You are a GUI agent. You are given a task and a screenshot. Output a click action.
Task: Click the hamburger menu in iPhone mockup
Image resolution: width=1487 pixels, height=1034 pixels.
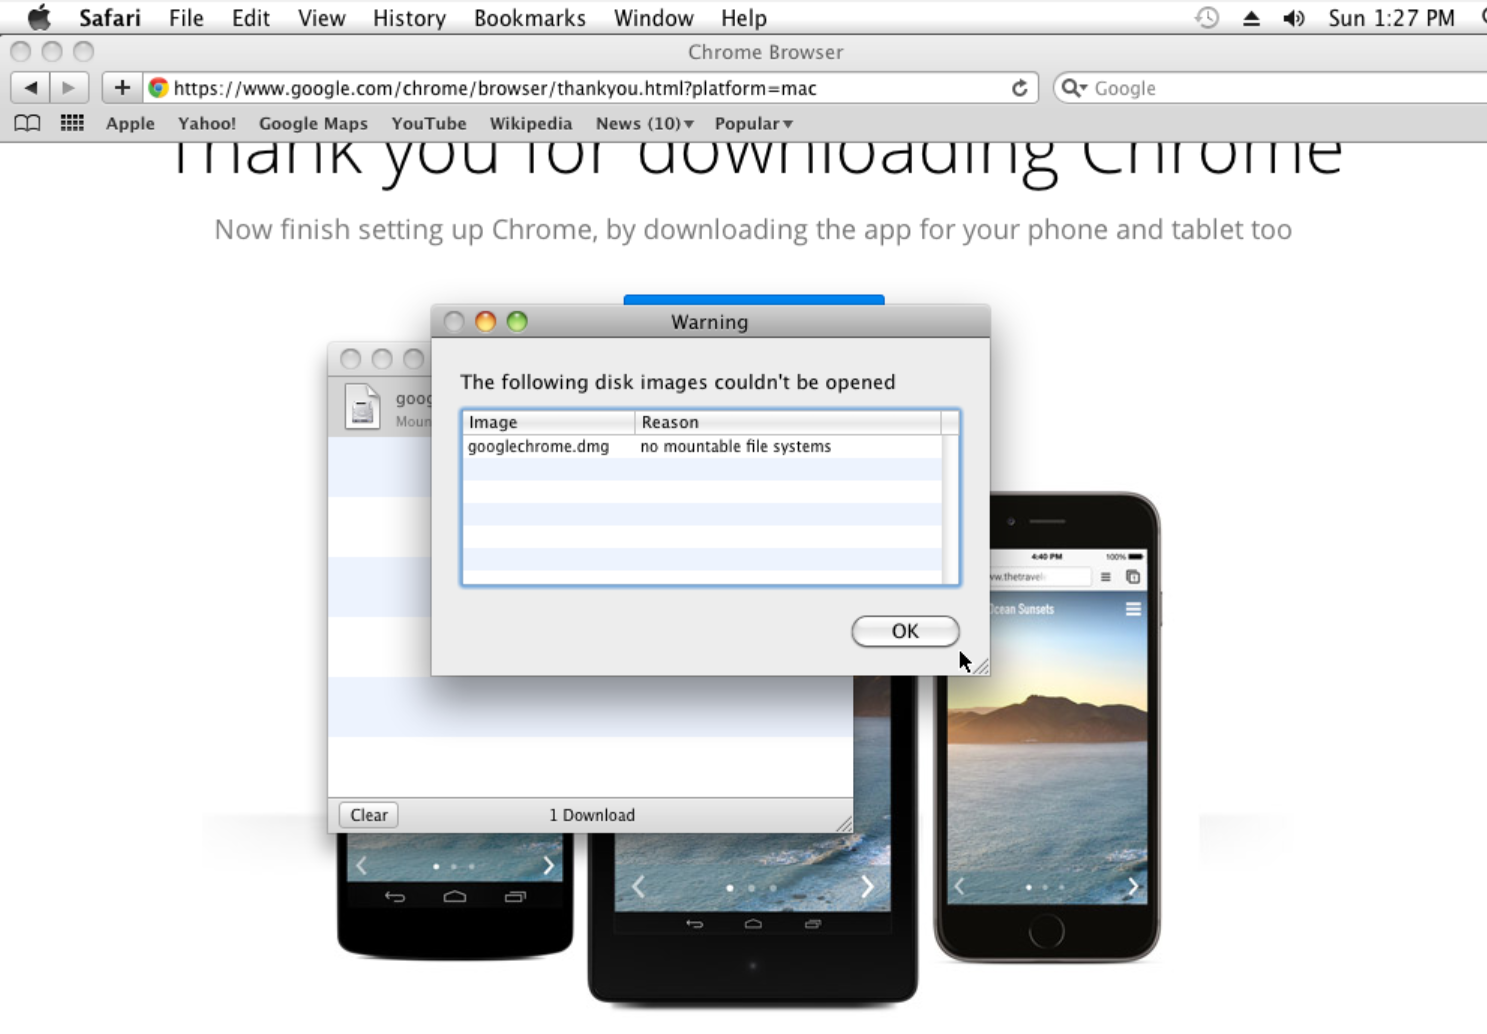coord(1105,577)
